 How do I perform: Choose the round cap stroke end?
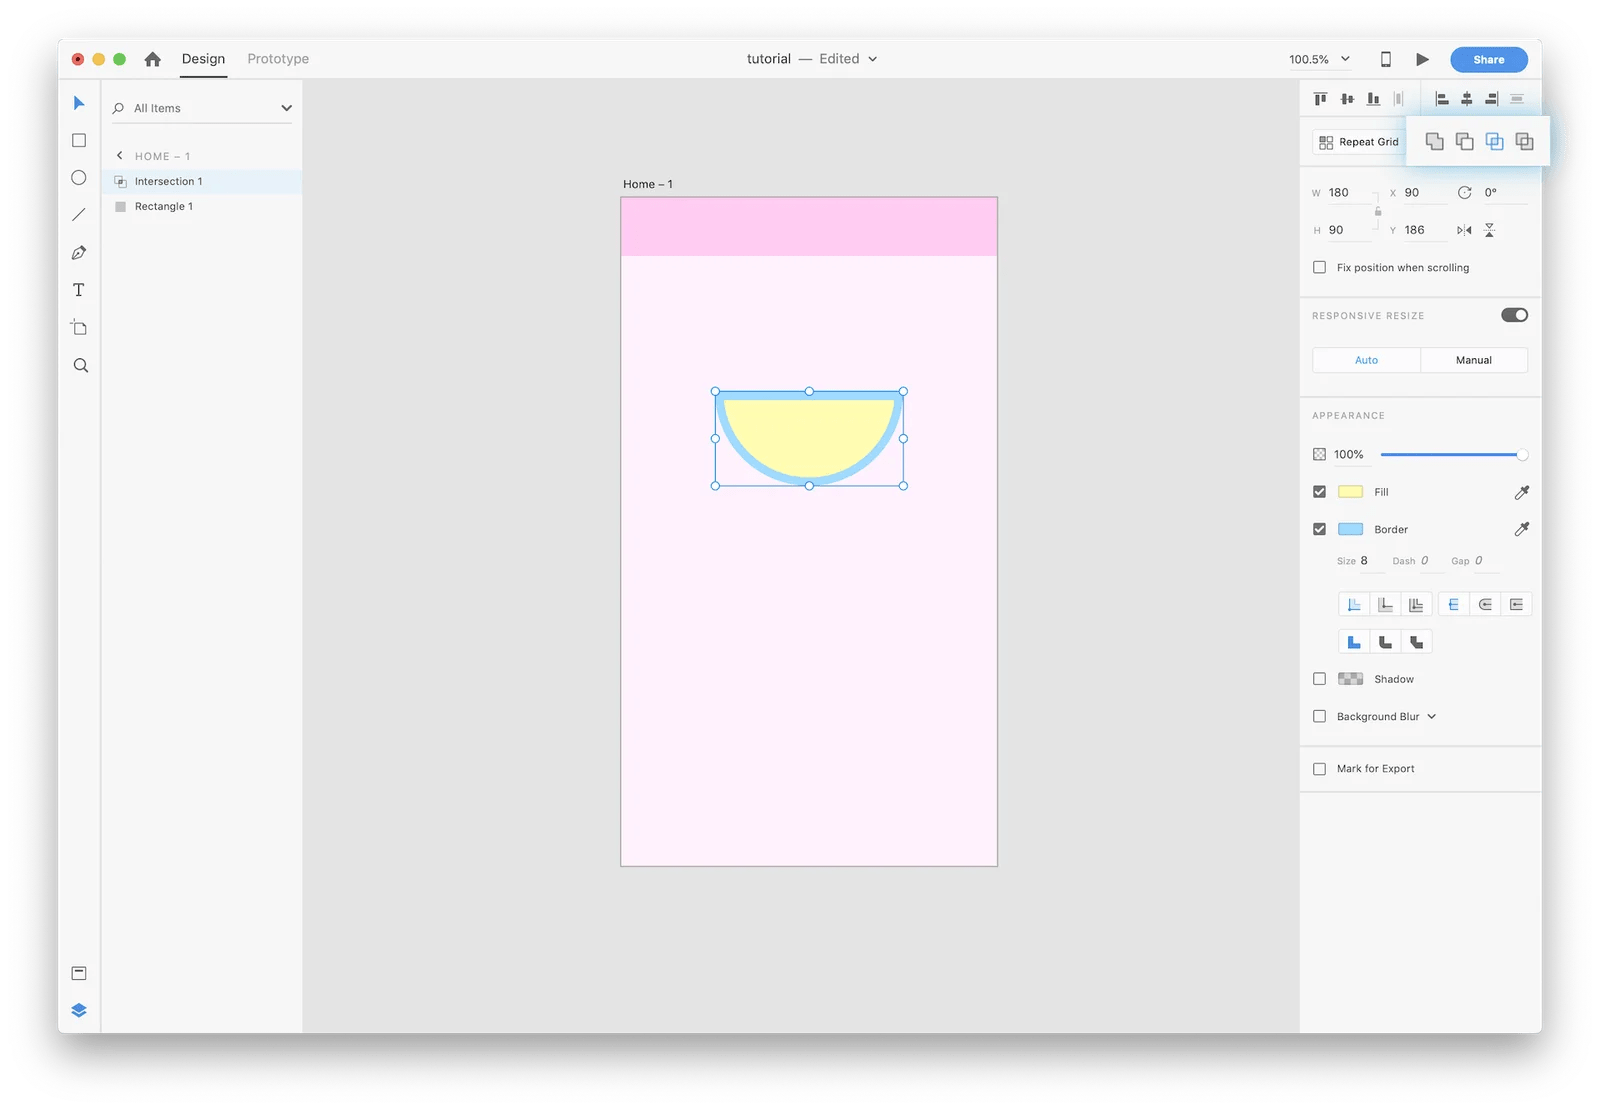click(1485, 604)
